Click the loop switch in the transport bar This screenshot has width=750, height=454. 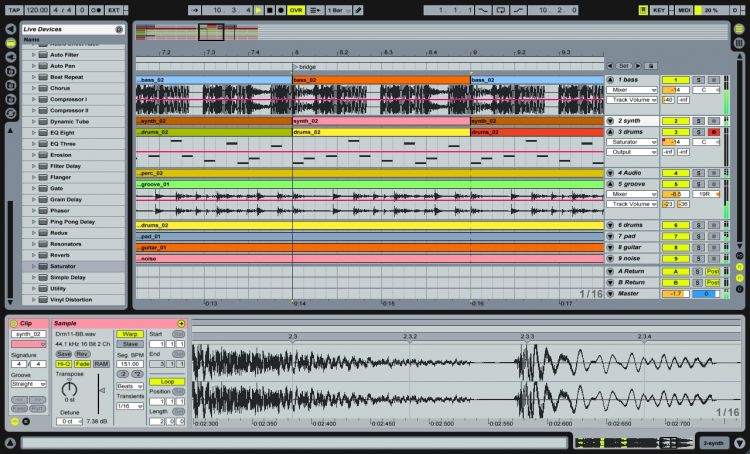[x=499, y=9]
